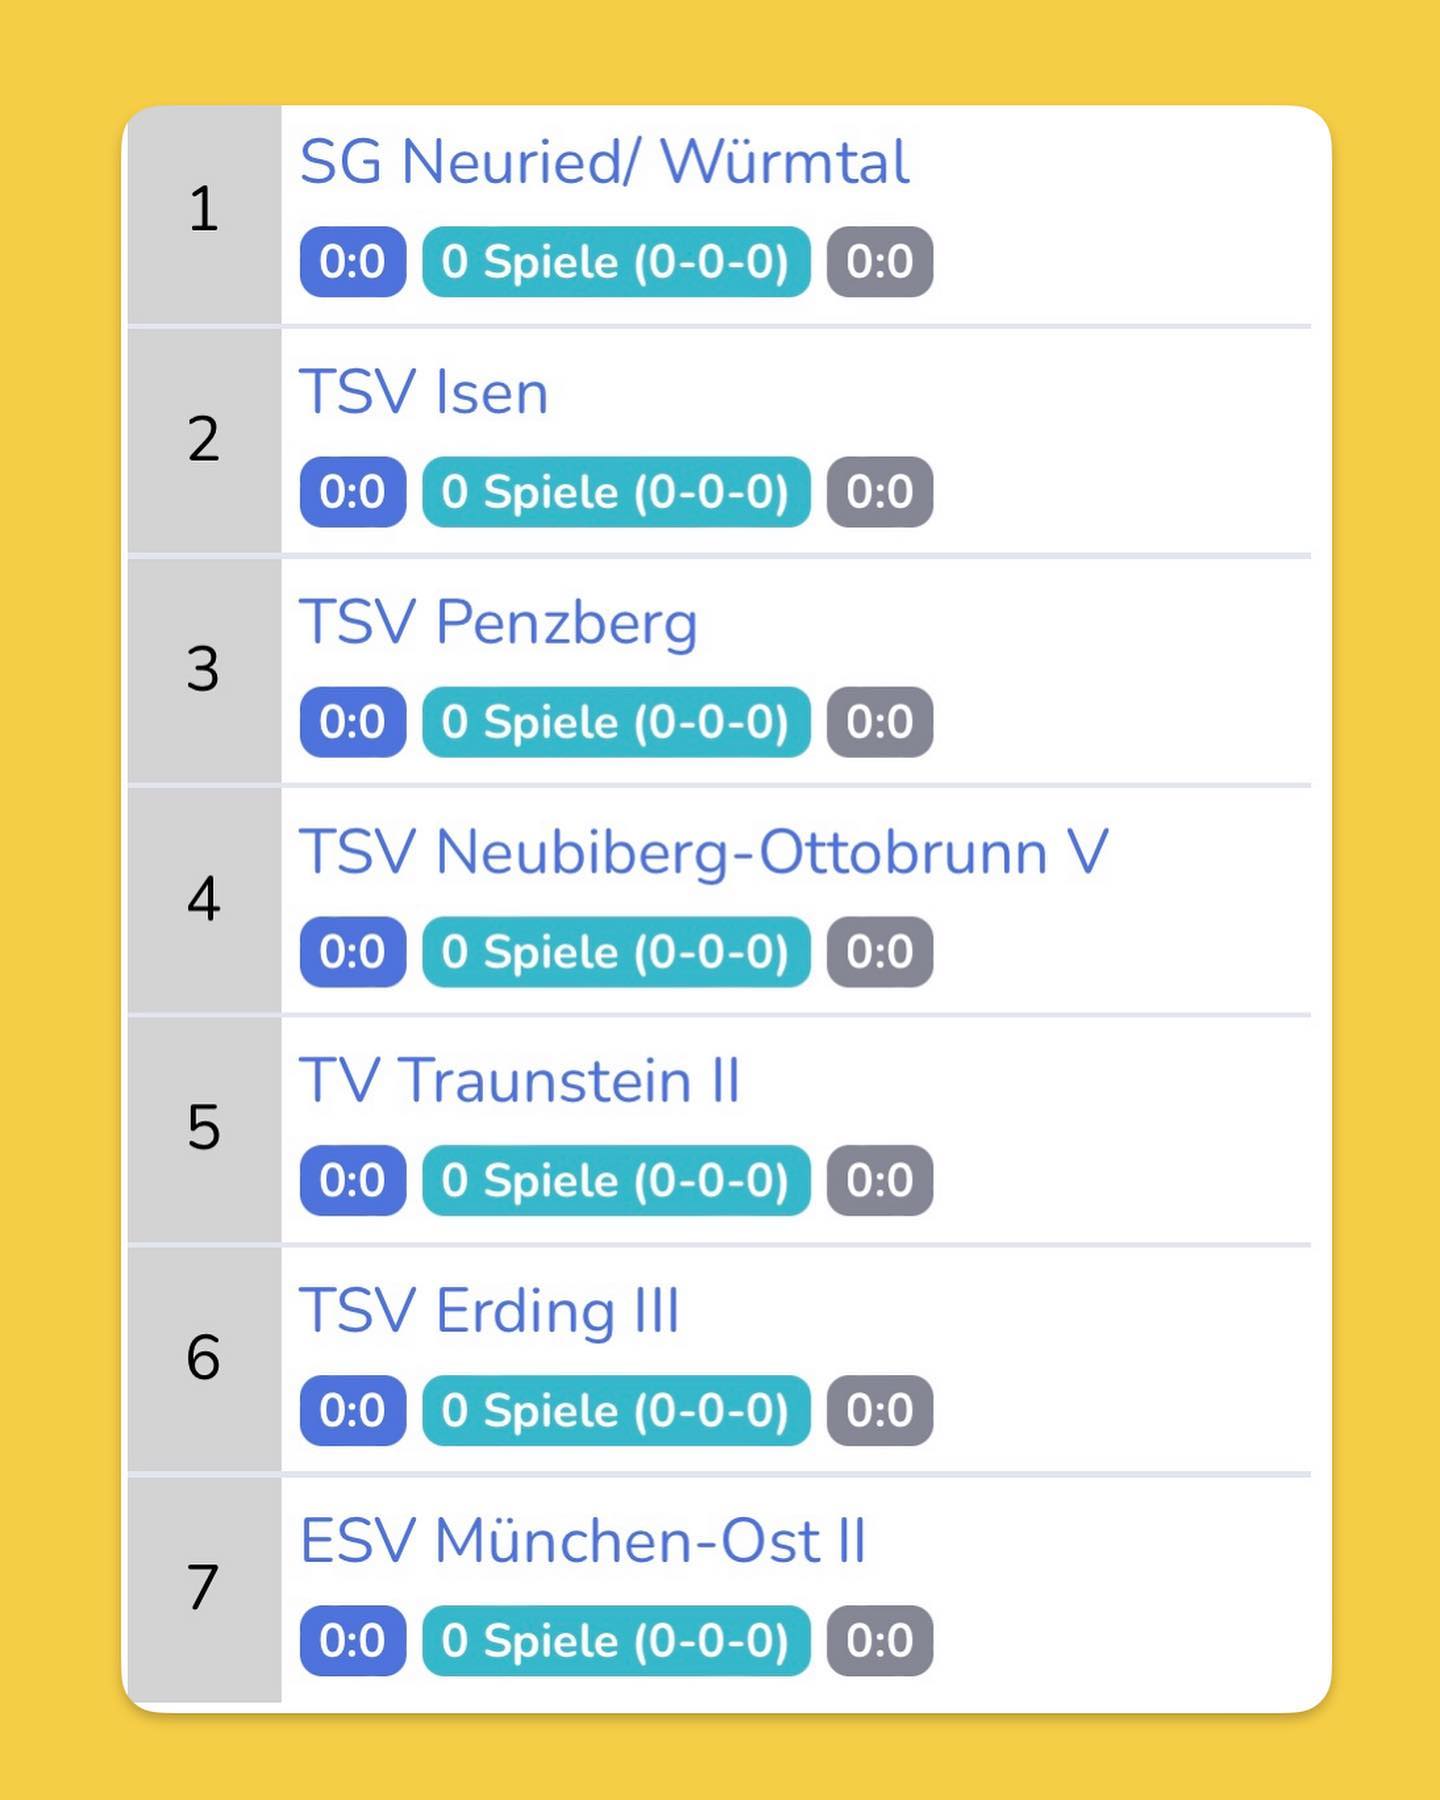Open the SG Neuried/ Würmtal team link
Screen dimensions: 1440x1800
604,162
